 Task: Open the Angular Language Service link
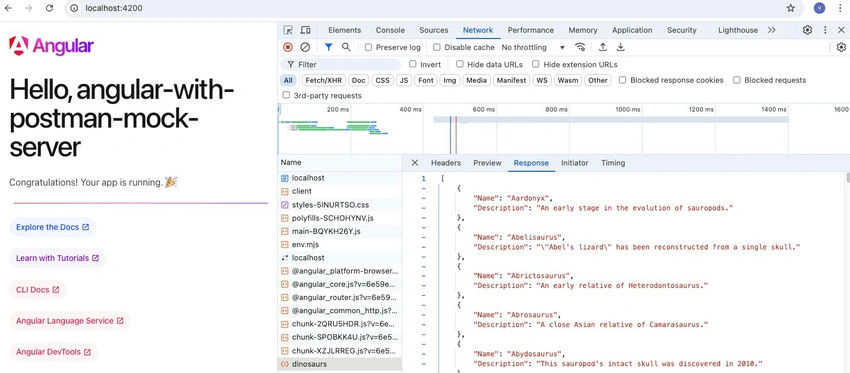tap(70, 321)
